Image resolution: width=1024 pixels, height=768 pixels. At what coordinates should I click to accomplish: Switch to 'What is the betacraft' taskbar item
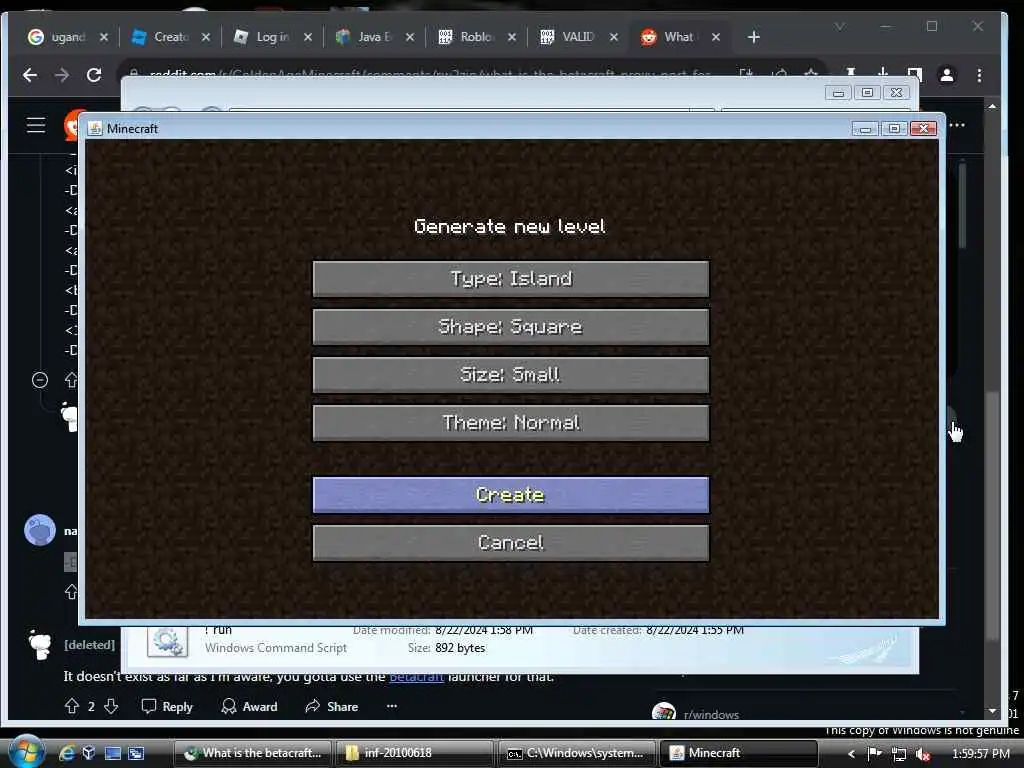[x=253, y=753]
